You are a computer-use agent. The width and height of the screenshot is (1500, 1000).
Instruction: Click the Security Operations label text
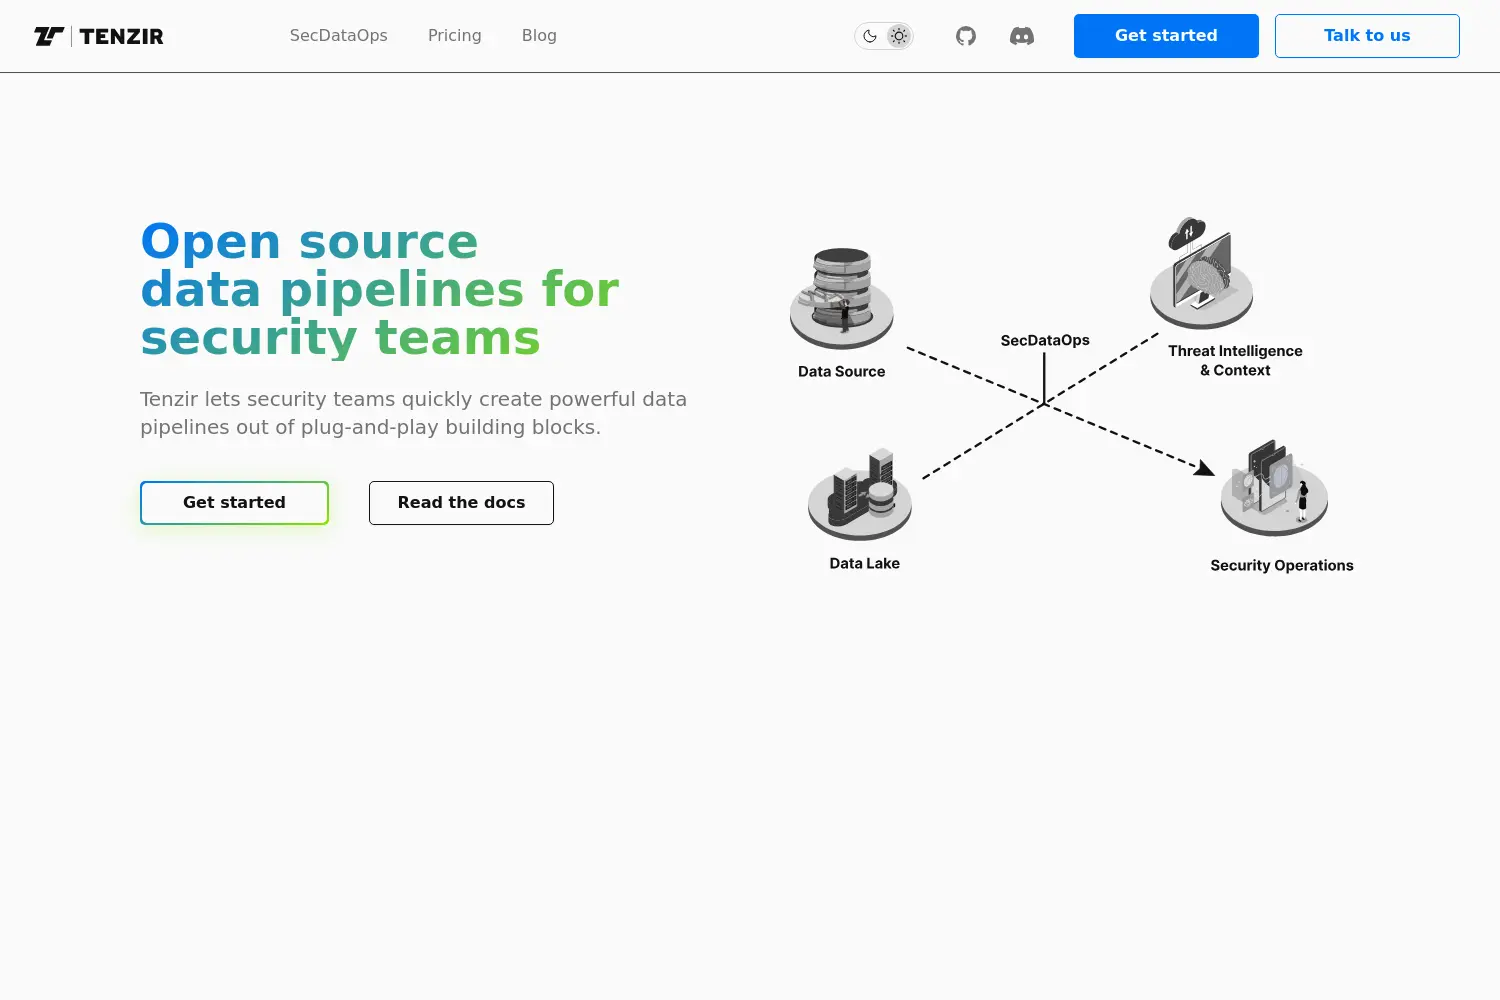point(1282,566)
